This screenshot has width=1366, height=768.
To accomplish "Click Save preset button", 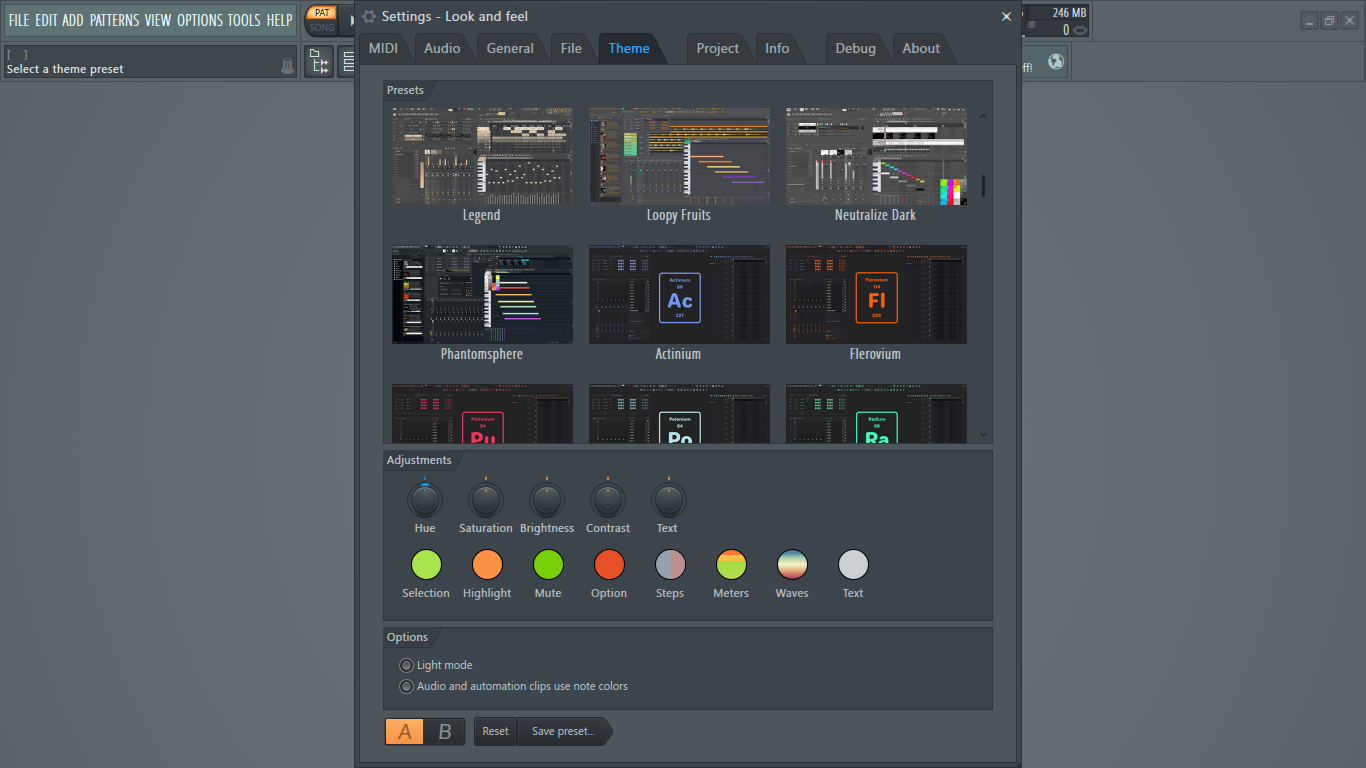I will click(x=563, y=732).
